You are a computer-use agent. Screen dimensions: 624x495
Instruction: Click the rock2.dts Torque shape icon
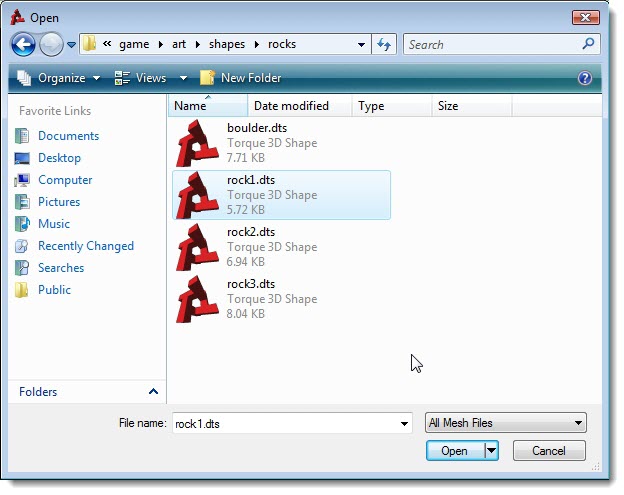click(x=197, y=248)
